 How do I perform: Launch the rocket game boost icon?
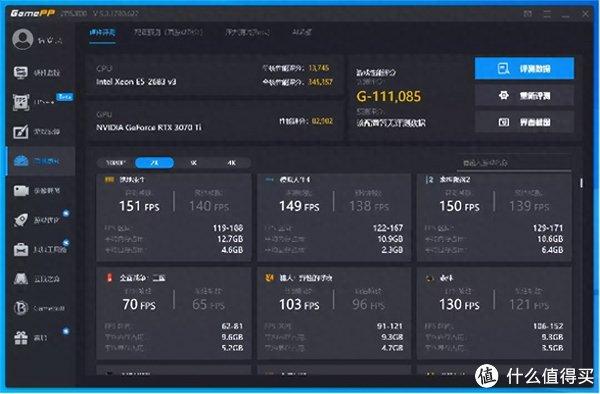click(21, 220)
